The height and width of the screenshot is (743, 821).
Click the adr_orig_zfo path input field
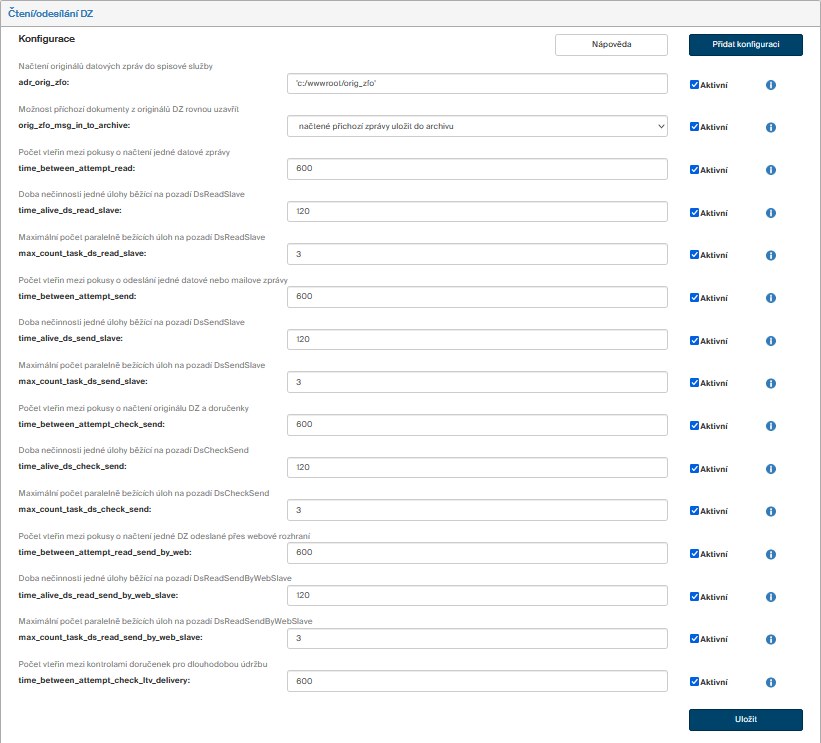click(x=476, y=84)
